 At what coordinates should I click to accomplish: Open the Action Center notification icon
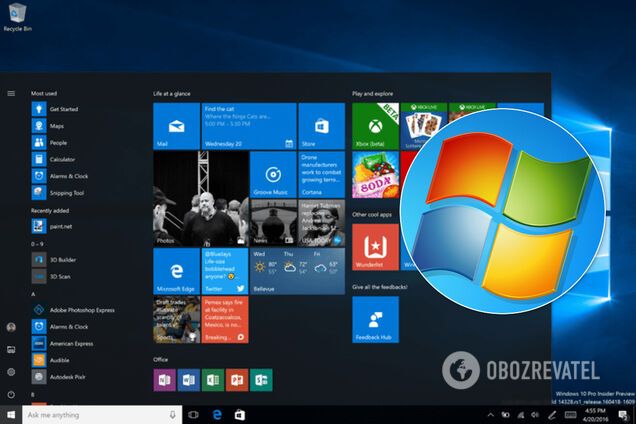click(x=623, y=415)
